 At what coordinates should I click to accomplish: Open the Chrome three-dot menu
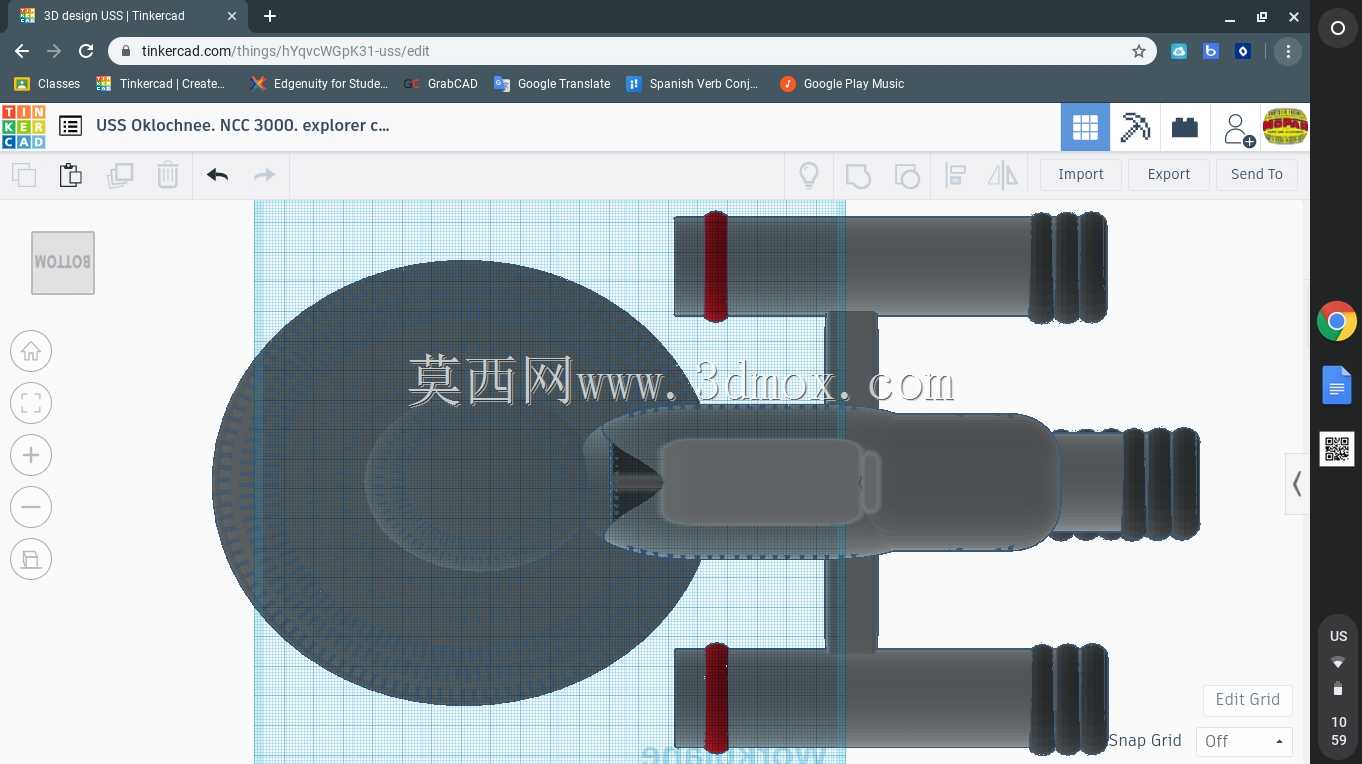pyautogui.click(x=1288, y=51)
